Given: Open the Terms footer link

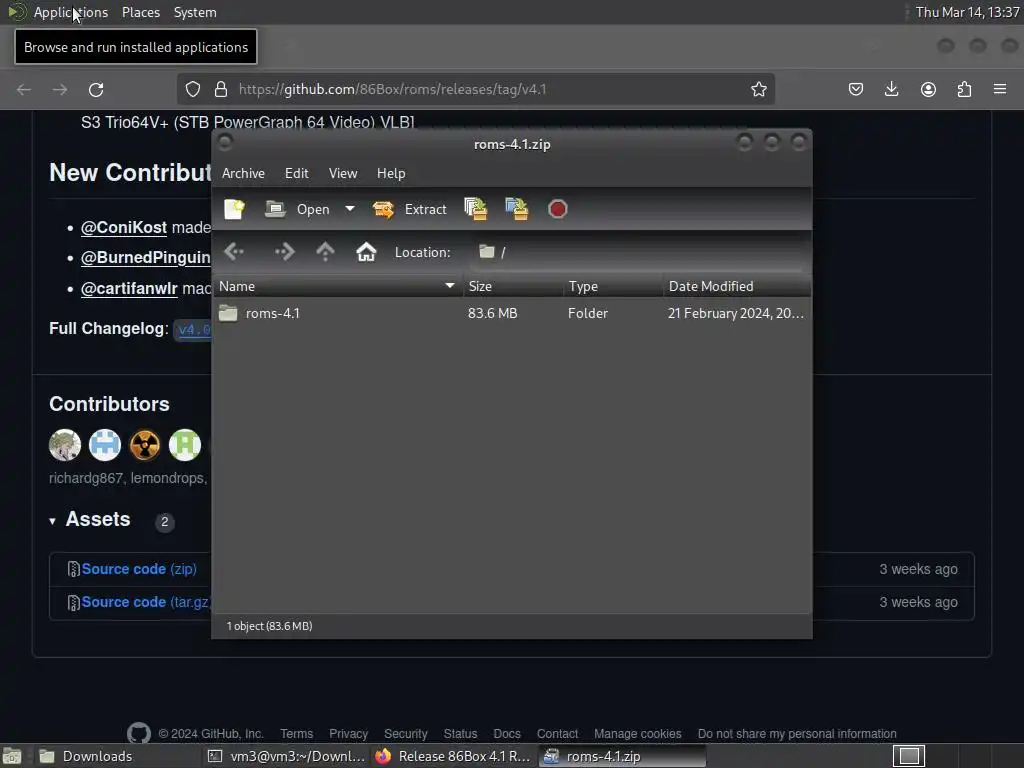Looking at the screenshot, I should (x=296, y=733).
